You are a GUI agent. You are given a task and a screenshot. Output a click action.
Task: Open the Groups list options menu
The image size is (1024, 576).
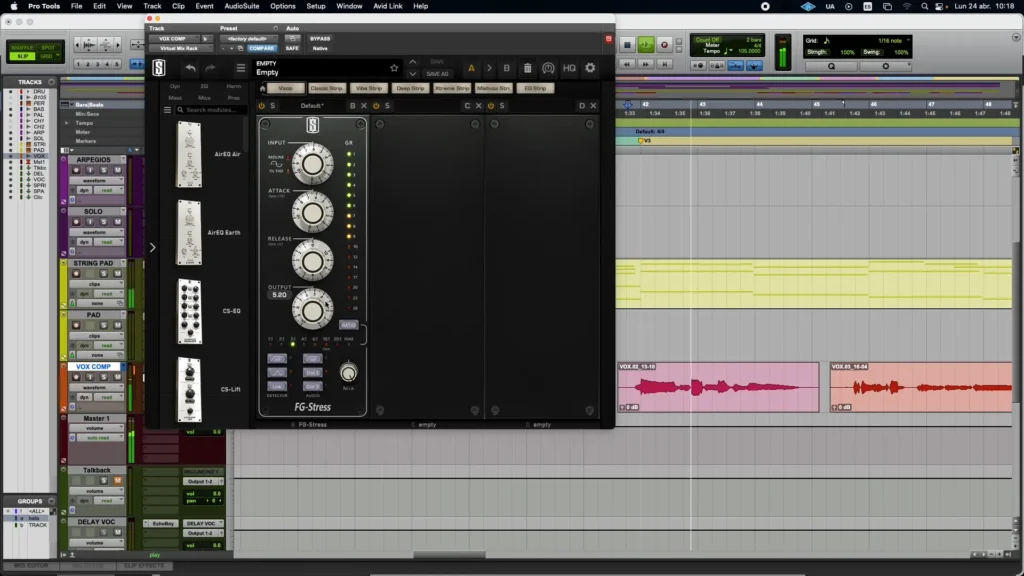(52, 502)
